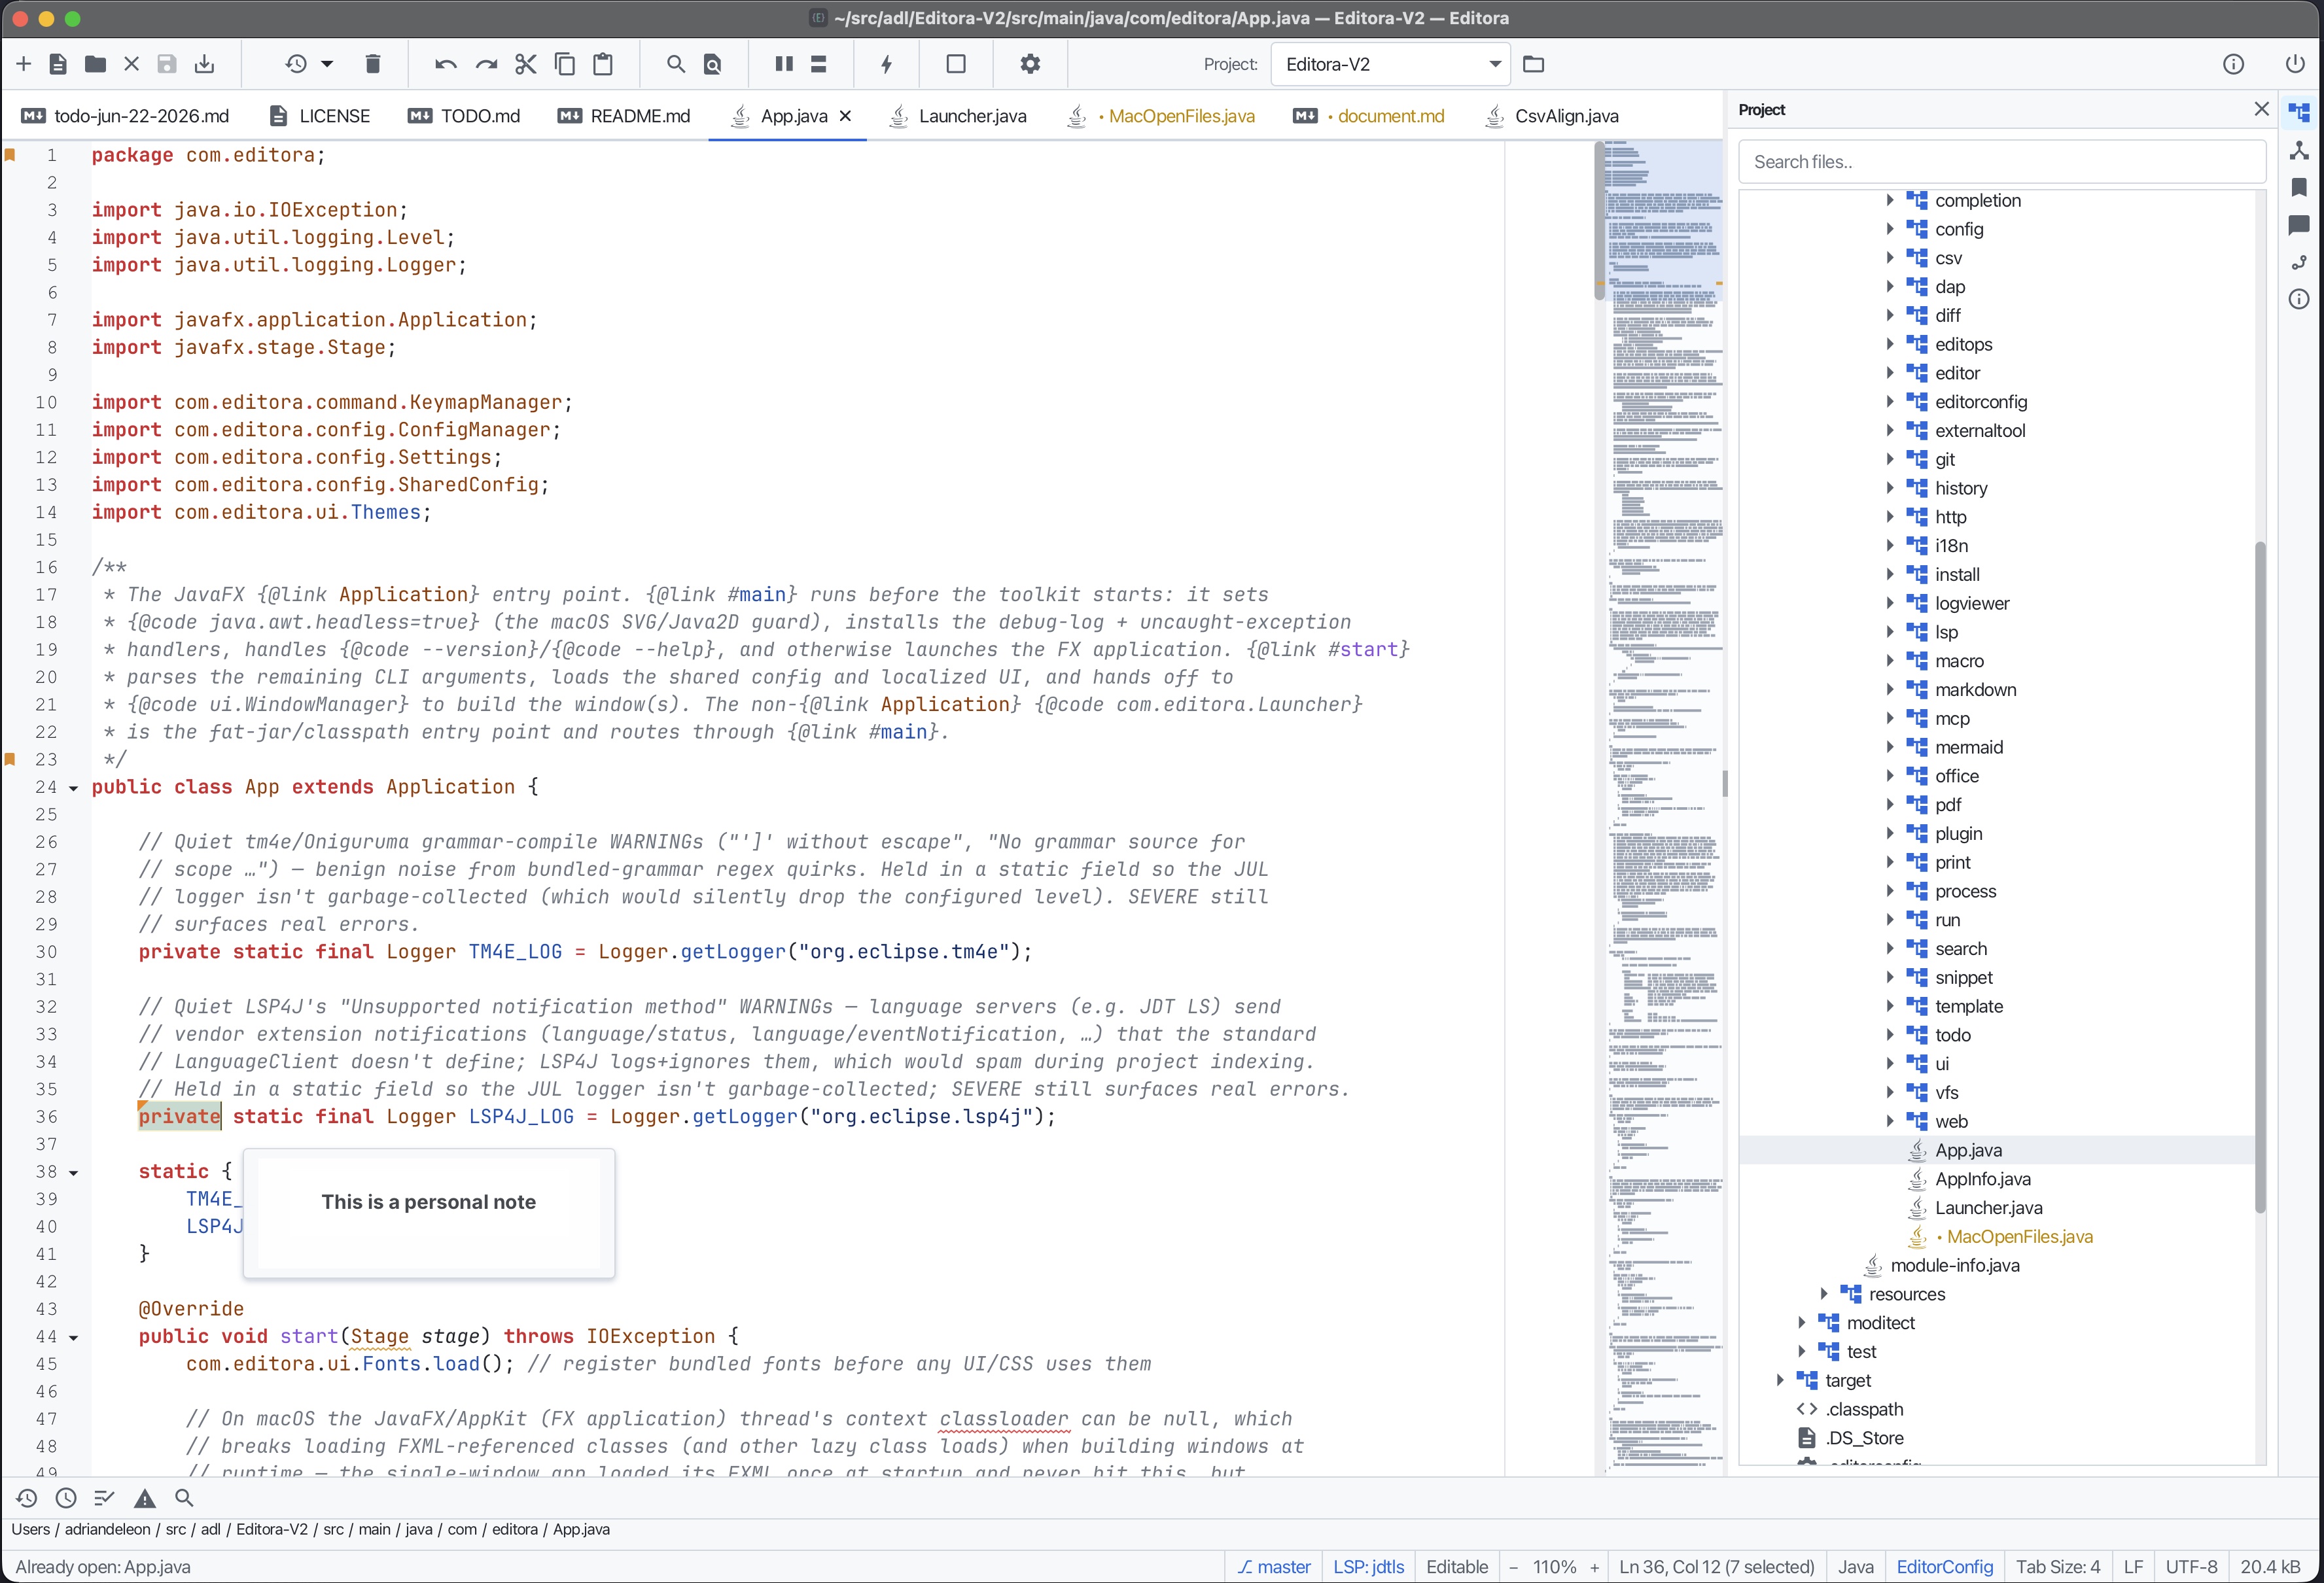2324x1583 pixels.
Task: Click the lightning bolt run icon
Action: coord(886,64)
